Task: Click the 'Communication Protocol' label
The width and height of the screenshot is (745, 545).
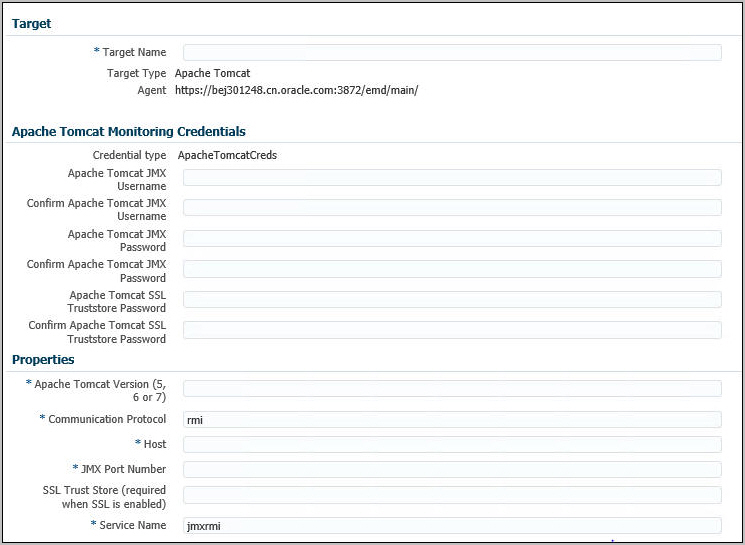Action: [x=107, y=419]
